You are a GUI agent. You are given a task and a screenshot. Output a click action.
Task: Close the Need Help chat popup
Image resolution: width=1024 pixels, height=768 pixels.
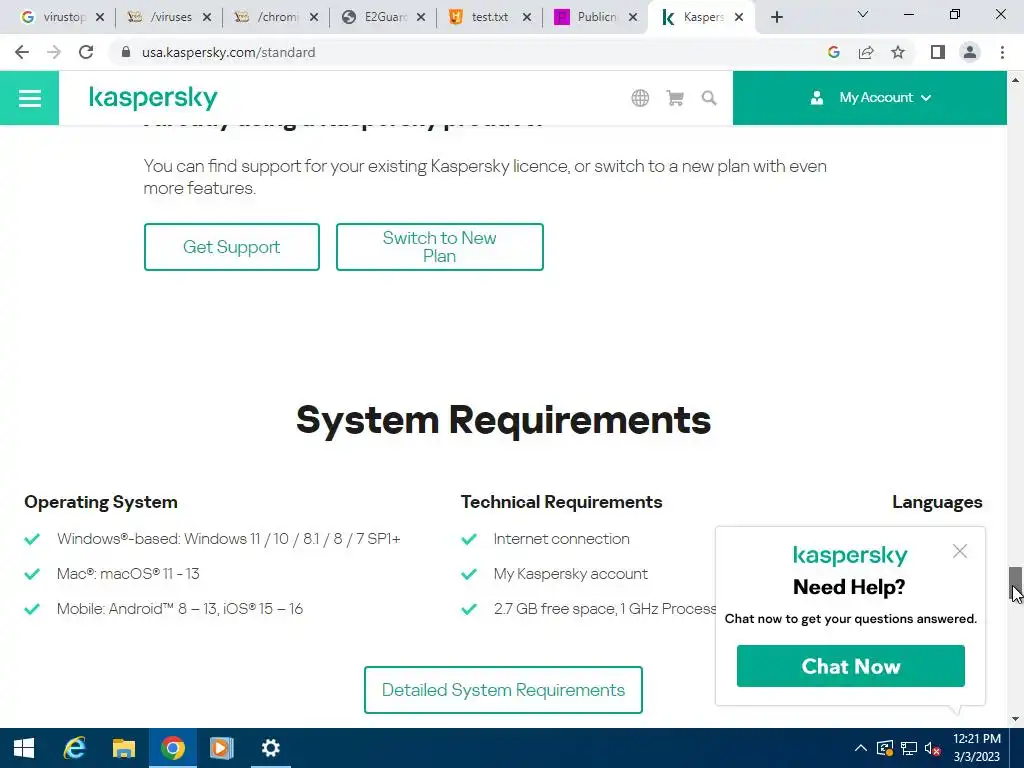coord(959,552)
